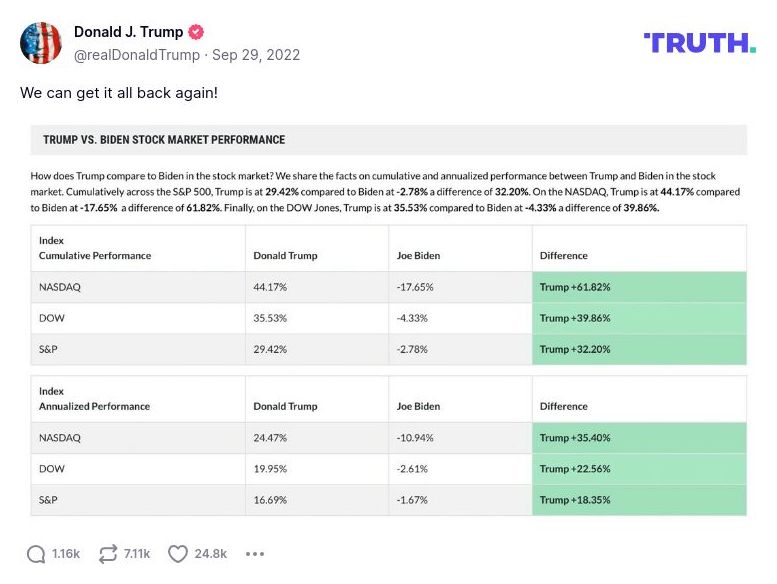The width and height of the screenshot is (777, 584).
Task: Open the attached stock market performance image
Action: coord(388,320)
